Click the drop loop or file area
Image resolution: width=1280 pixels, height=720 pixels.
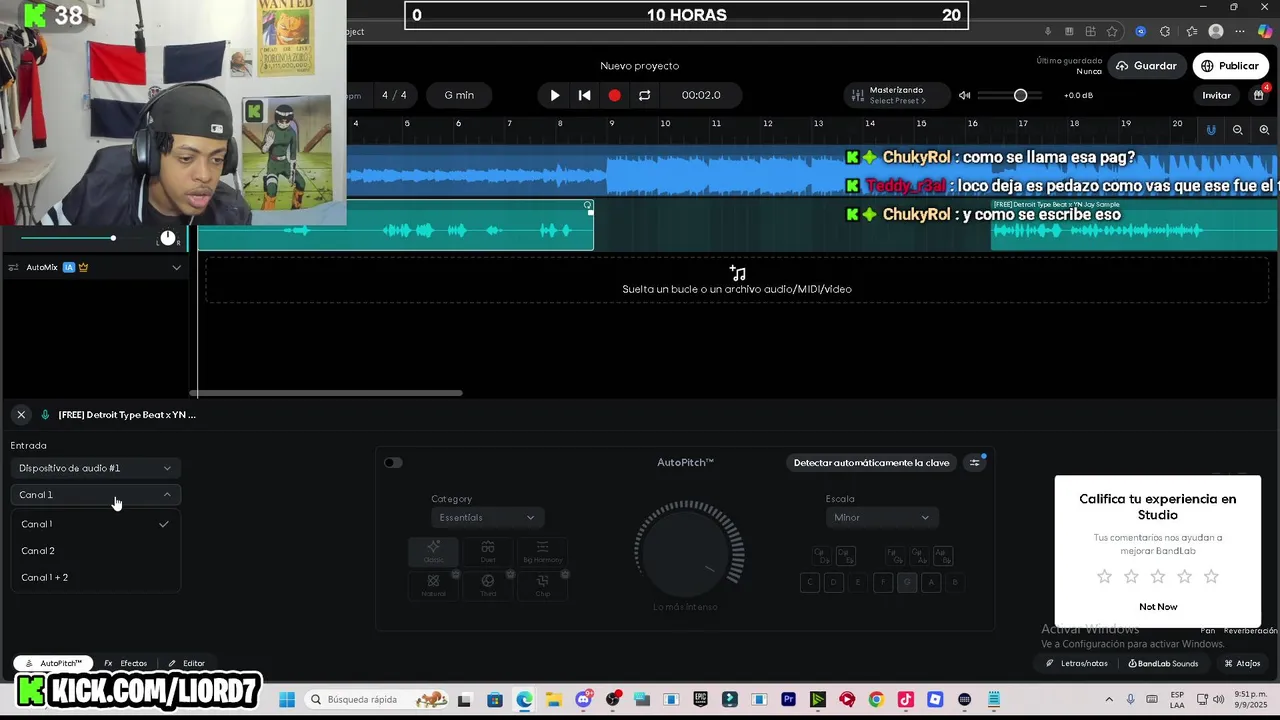tap(737, 280)
